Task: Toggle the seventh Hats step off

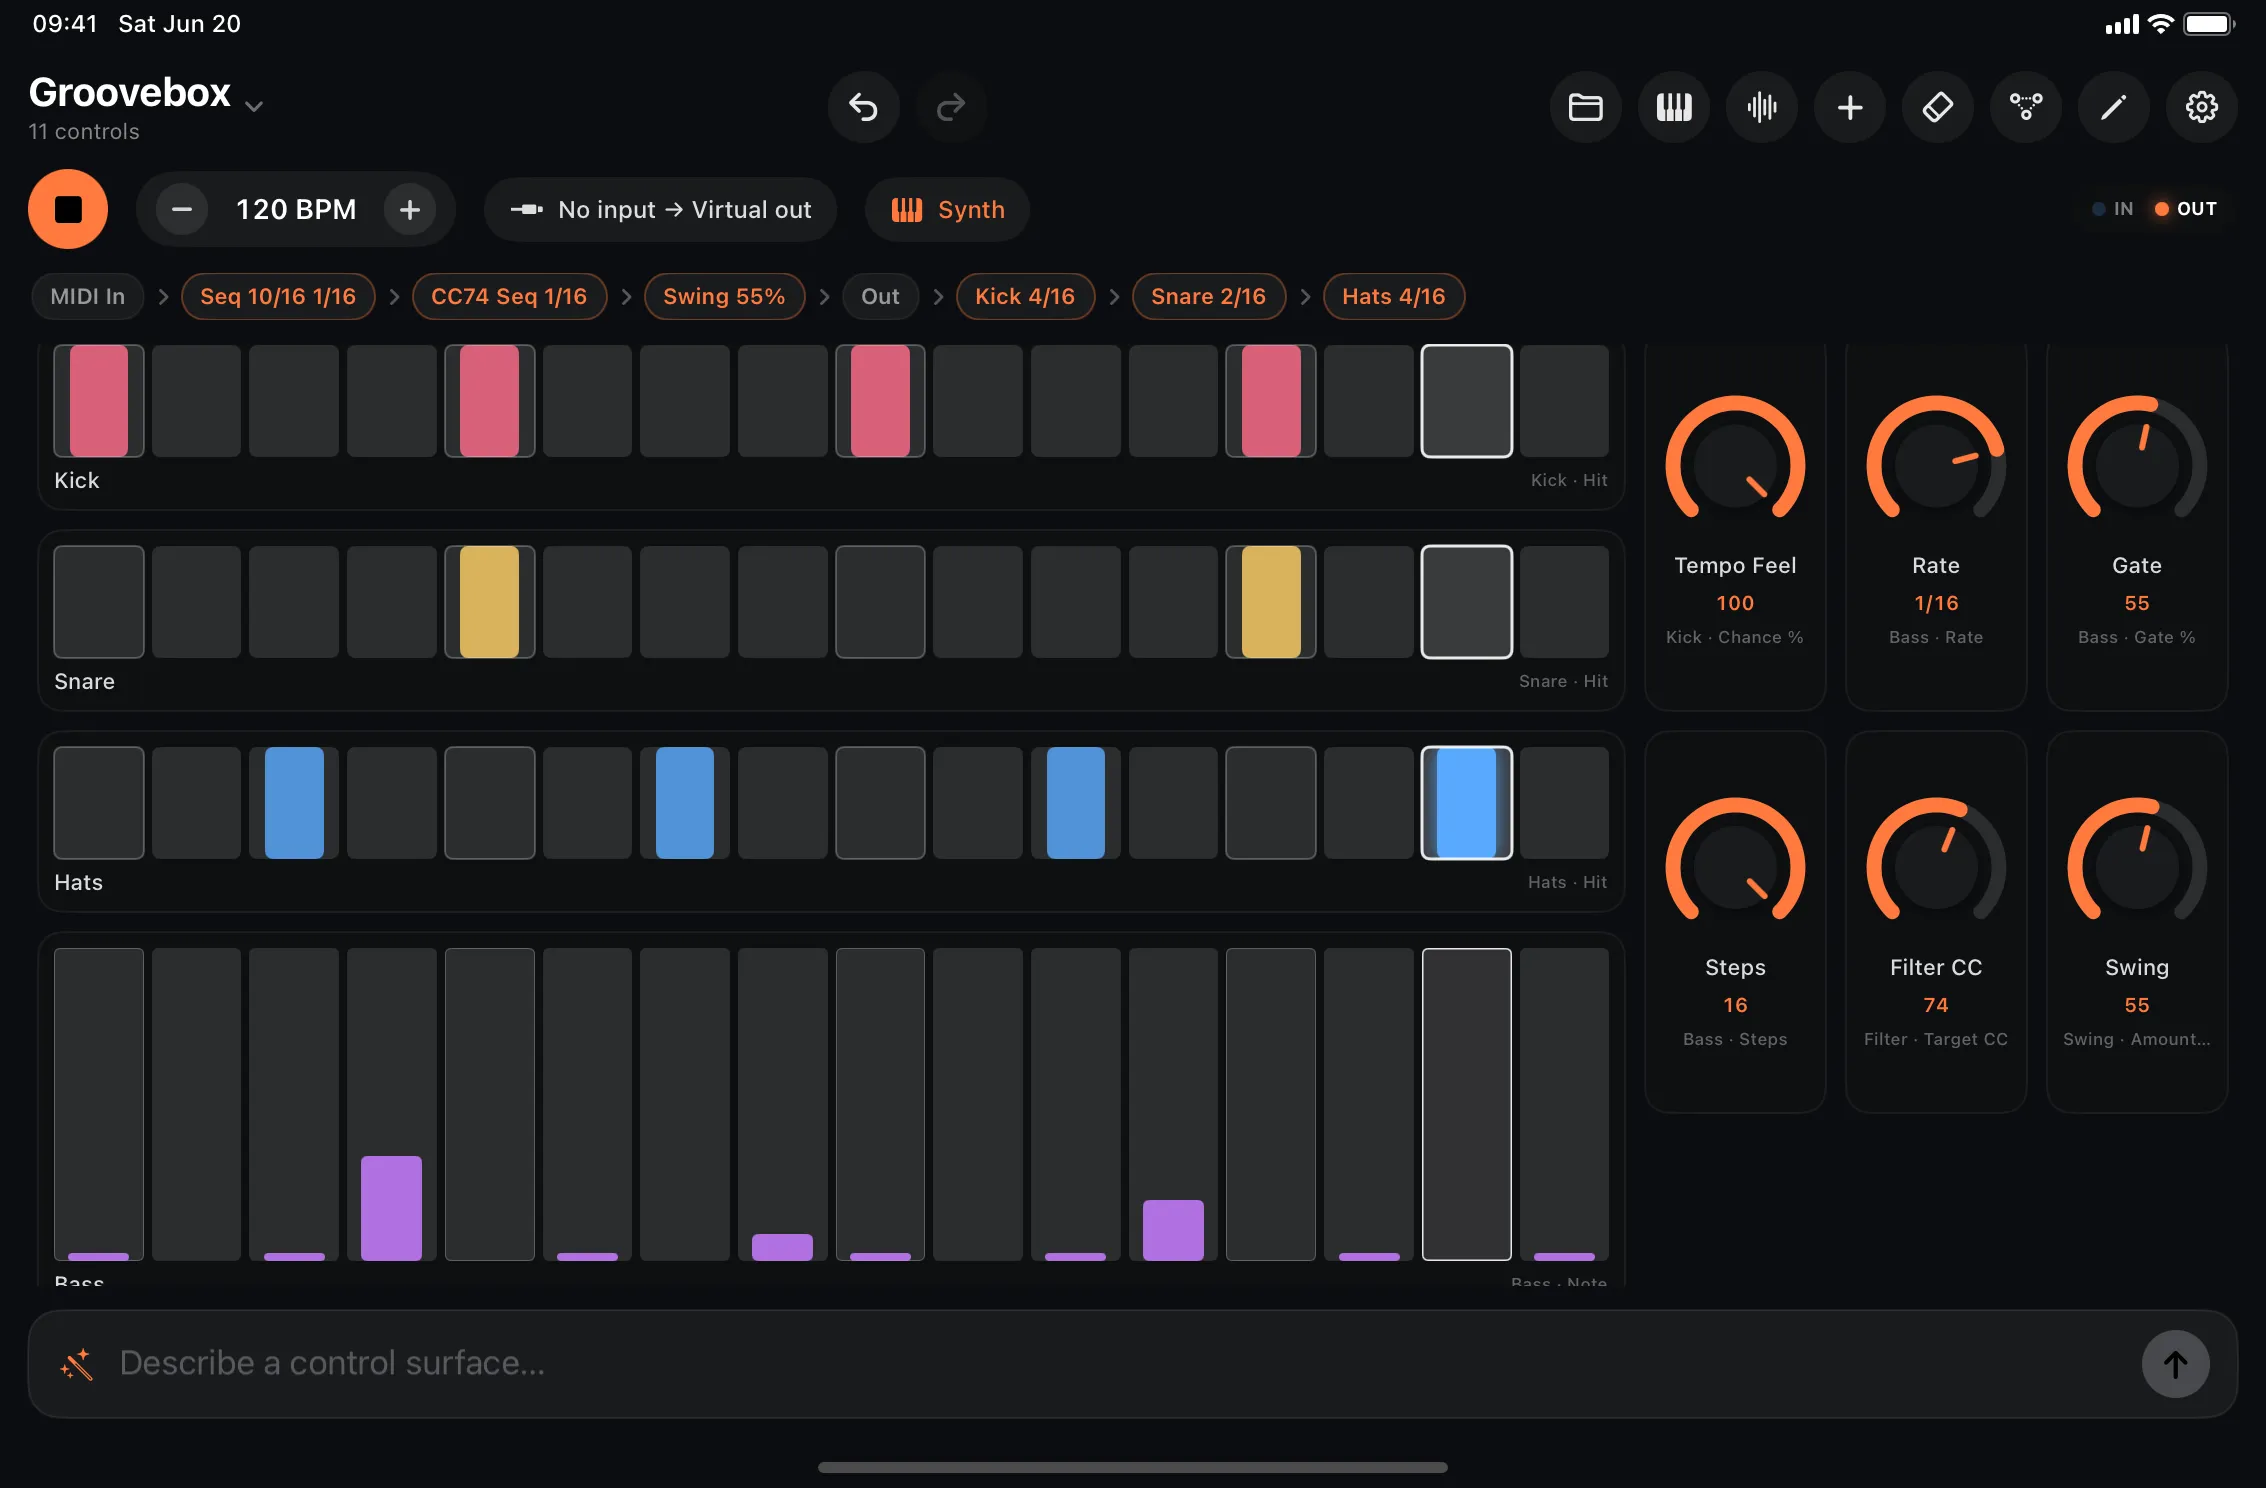Action: tap(685, 803)
